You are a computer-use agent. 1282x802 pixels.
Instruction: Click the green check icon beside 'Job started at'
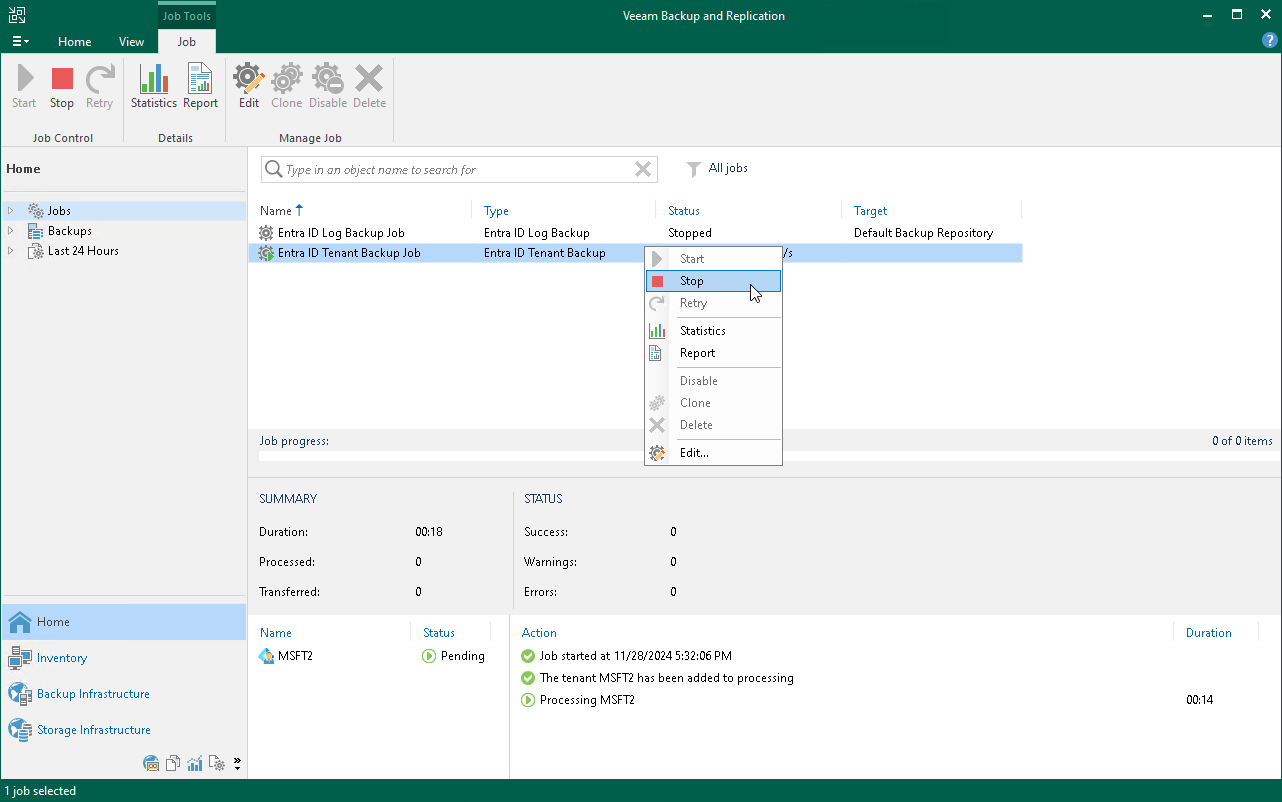pos(528,656)
